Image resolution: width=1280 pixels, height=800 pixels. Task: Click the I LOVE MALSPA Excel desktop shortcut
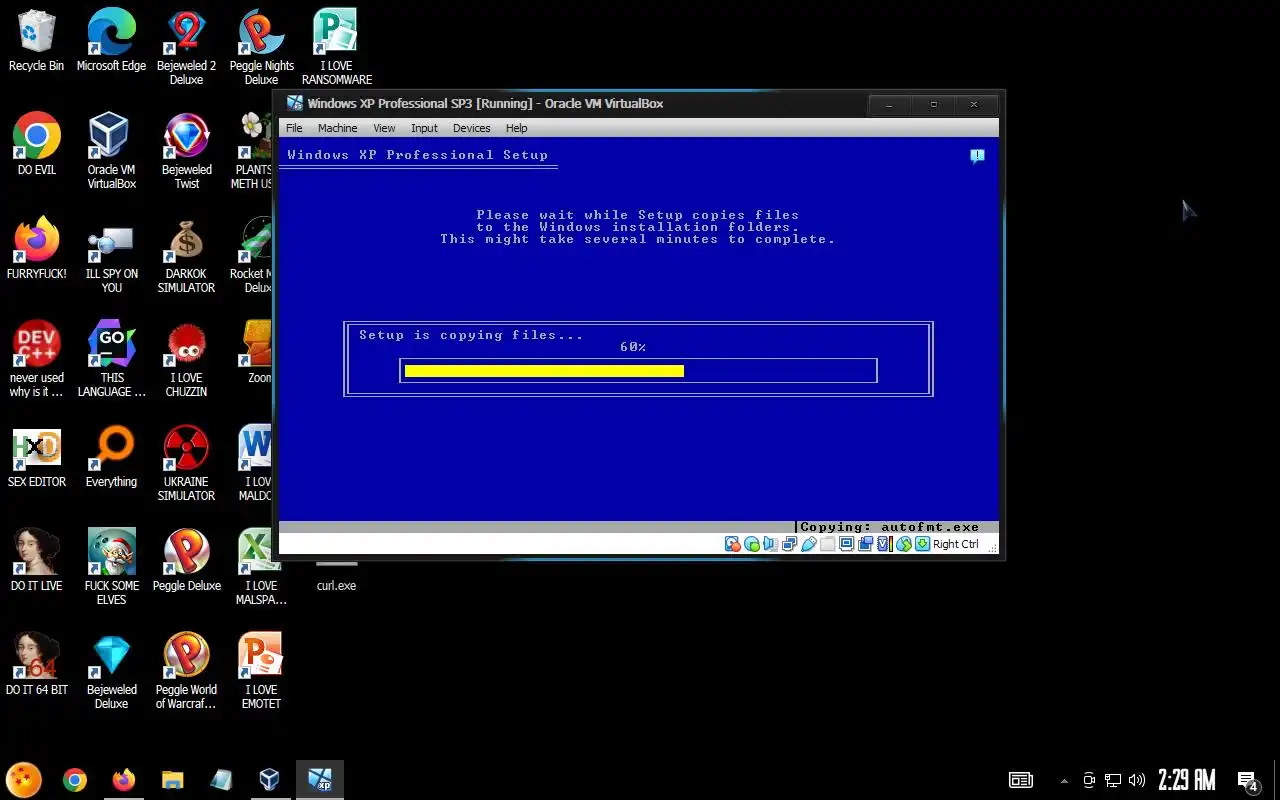pos(261,568)
